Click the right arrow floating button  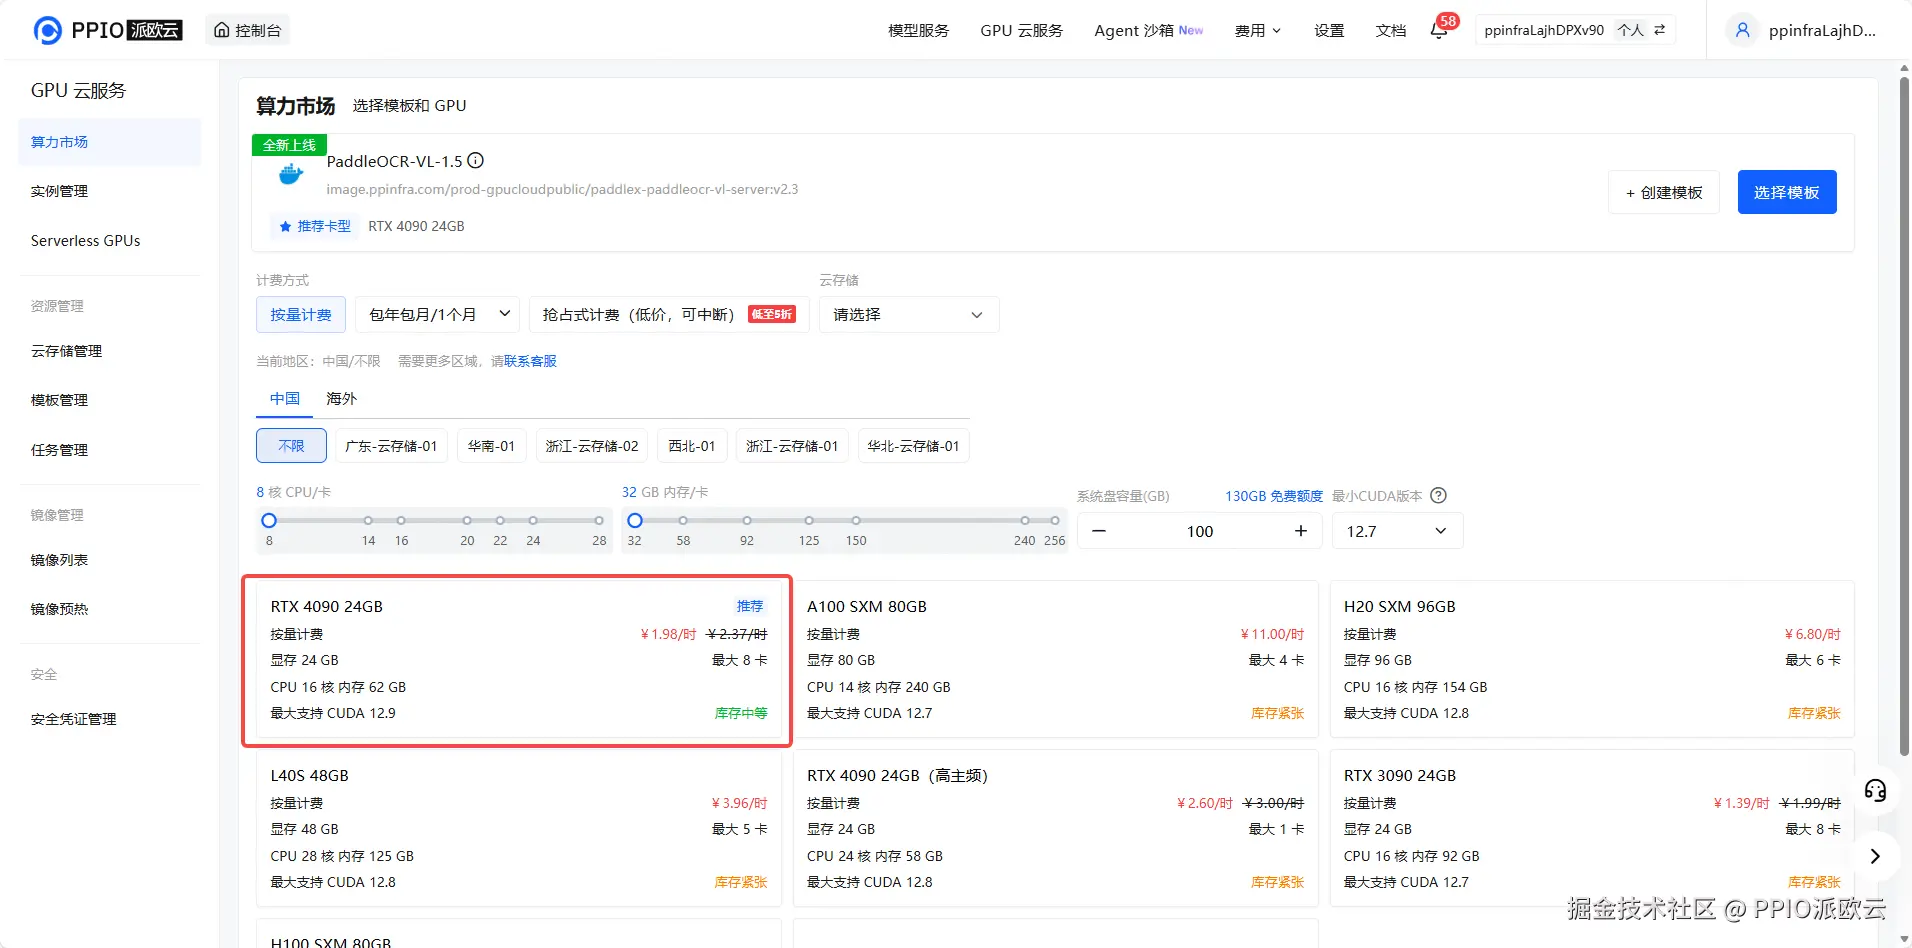[x=1875, y=856]
